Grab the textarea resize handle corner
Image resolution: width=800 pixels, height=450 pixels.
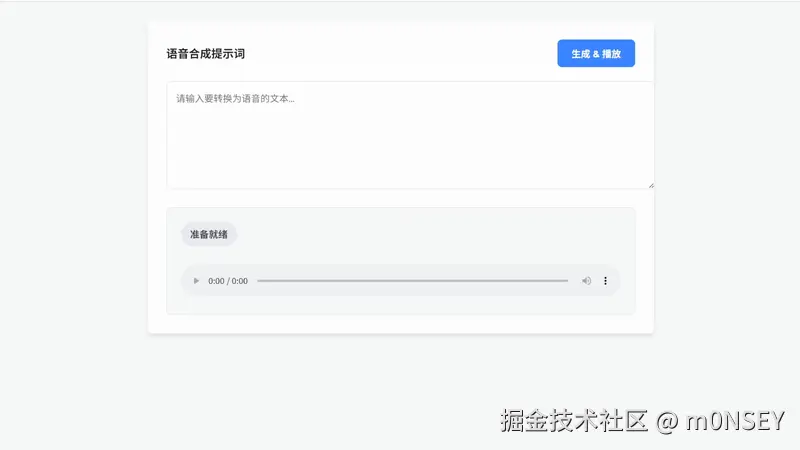651,185
